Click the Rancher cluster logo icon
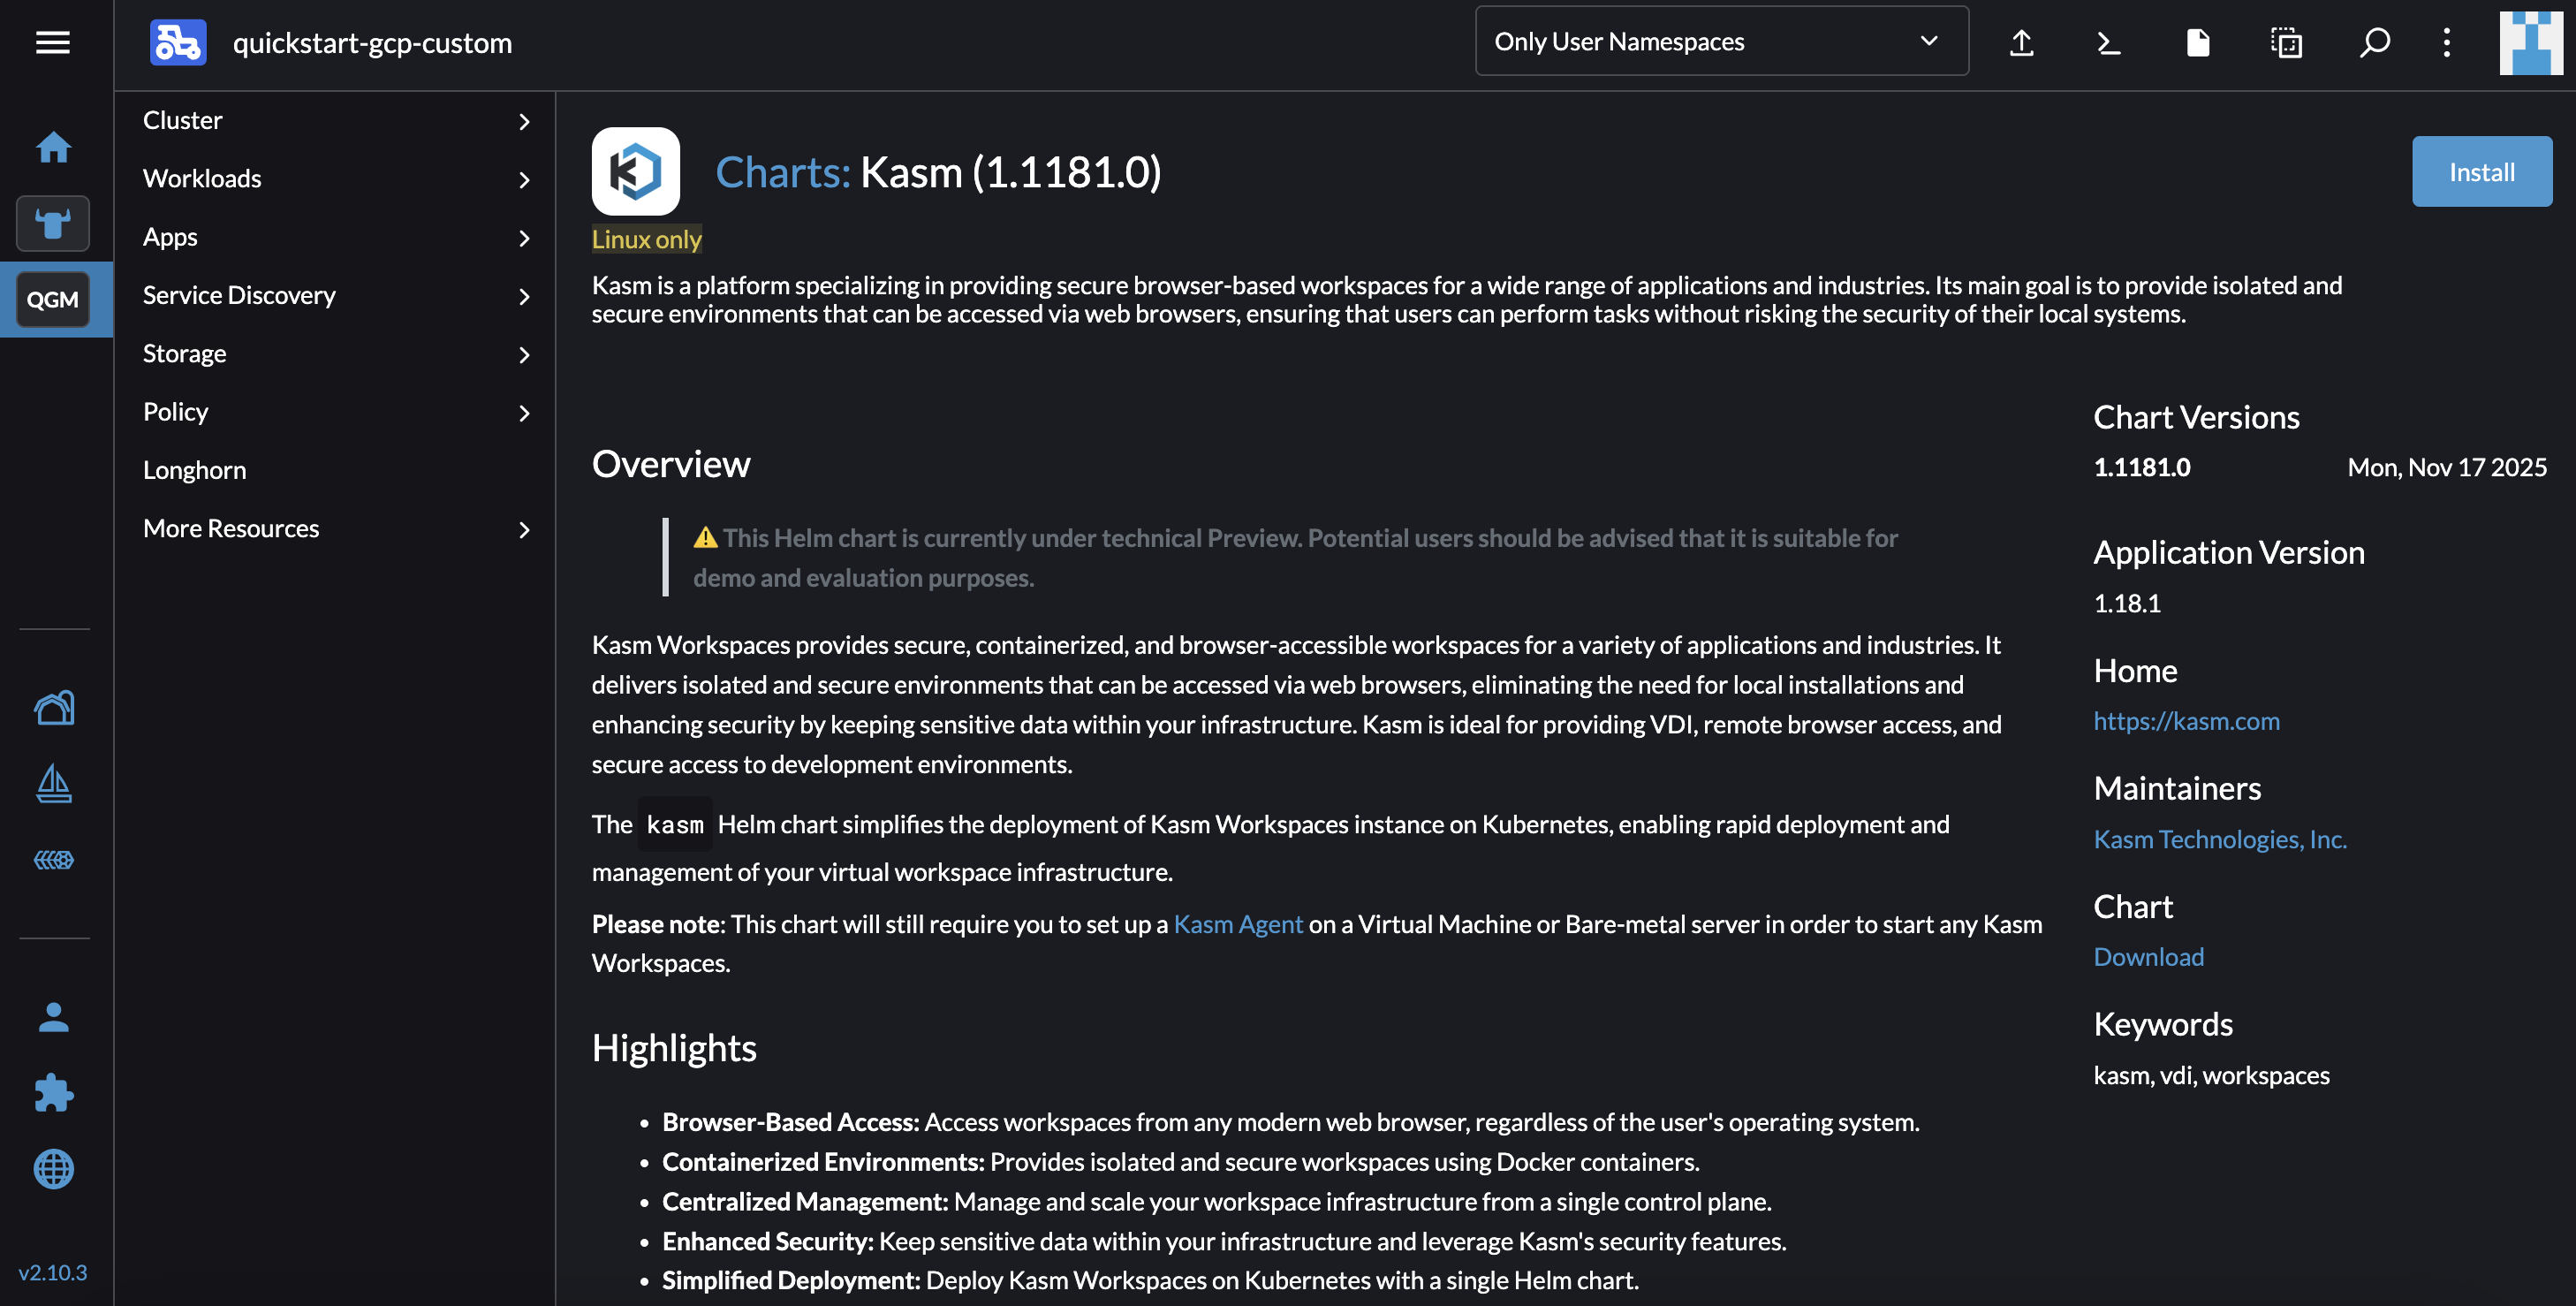Image resolution: width=2576 pixels, height=1306 pixels. tap(178, 43)
